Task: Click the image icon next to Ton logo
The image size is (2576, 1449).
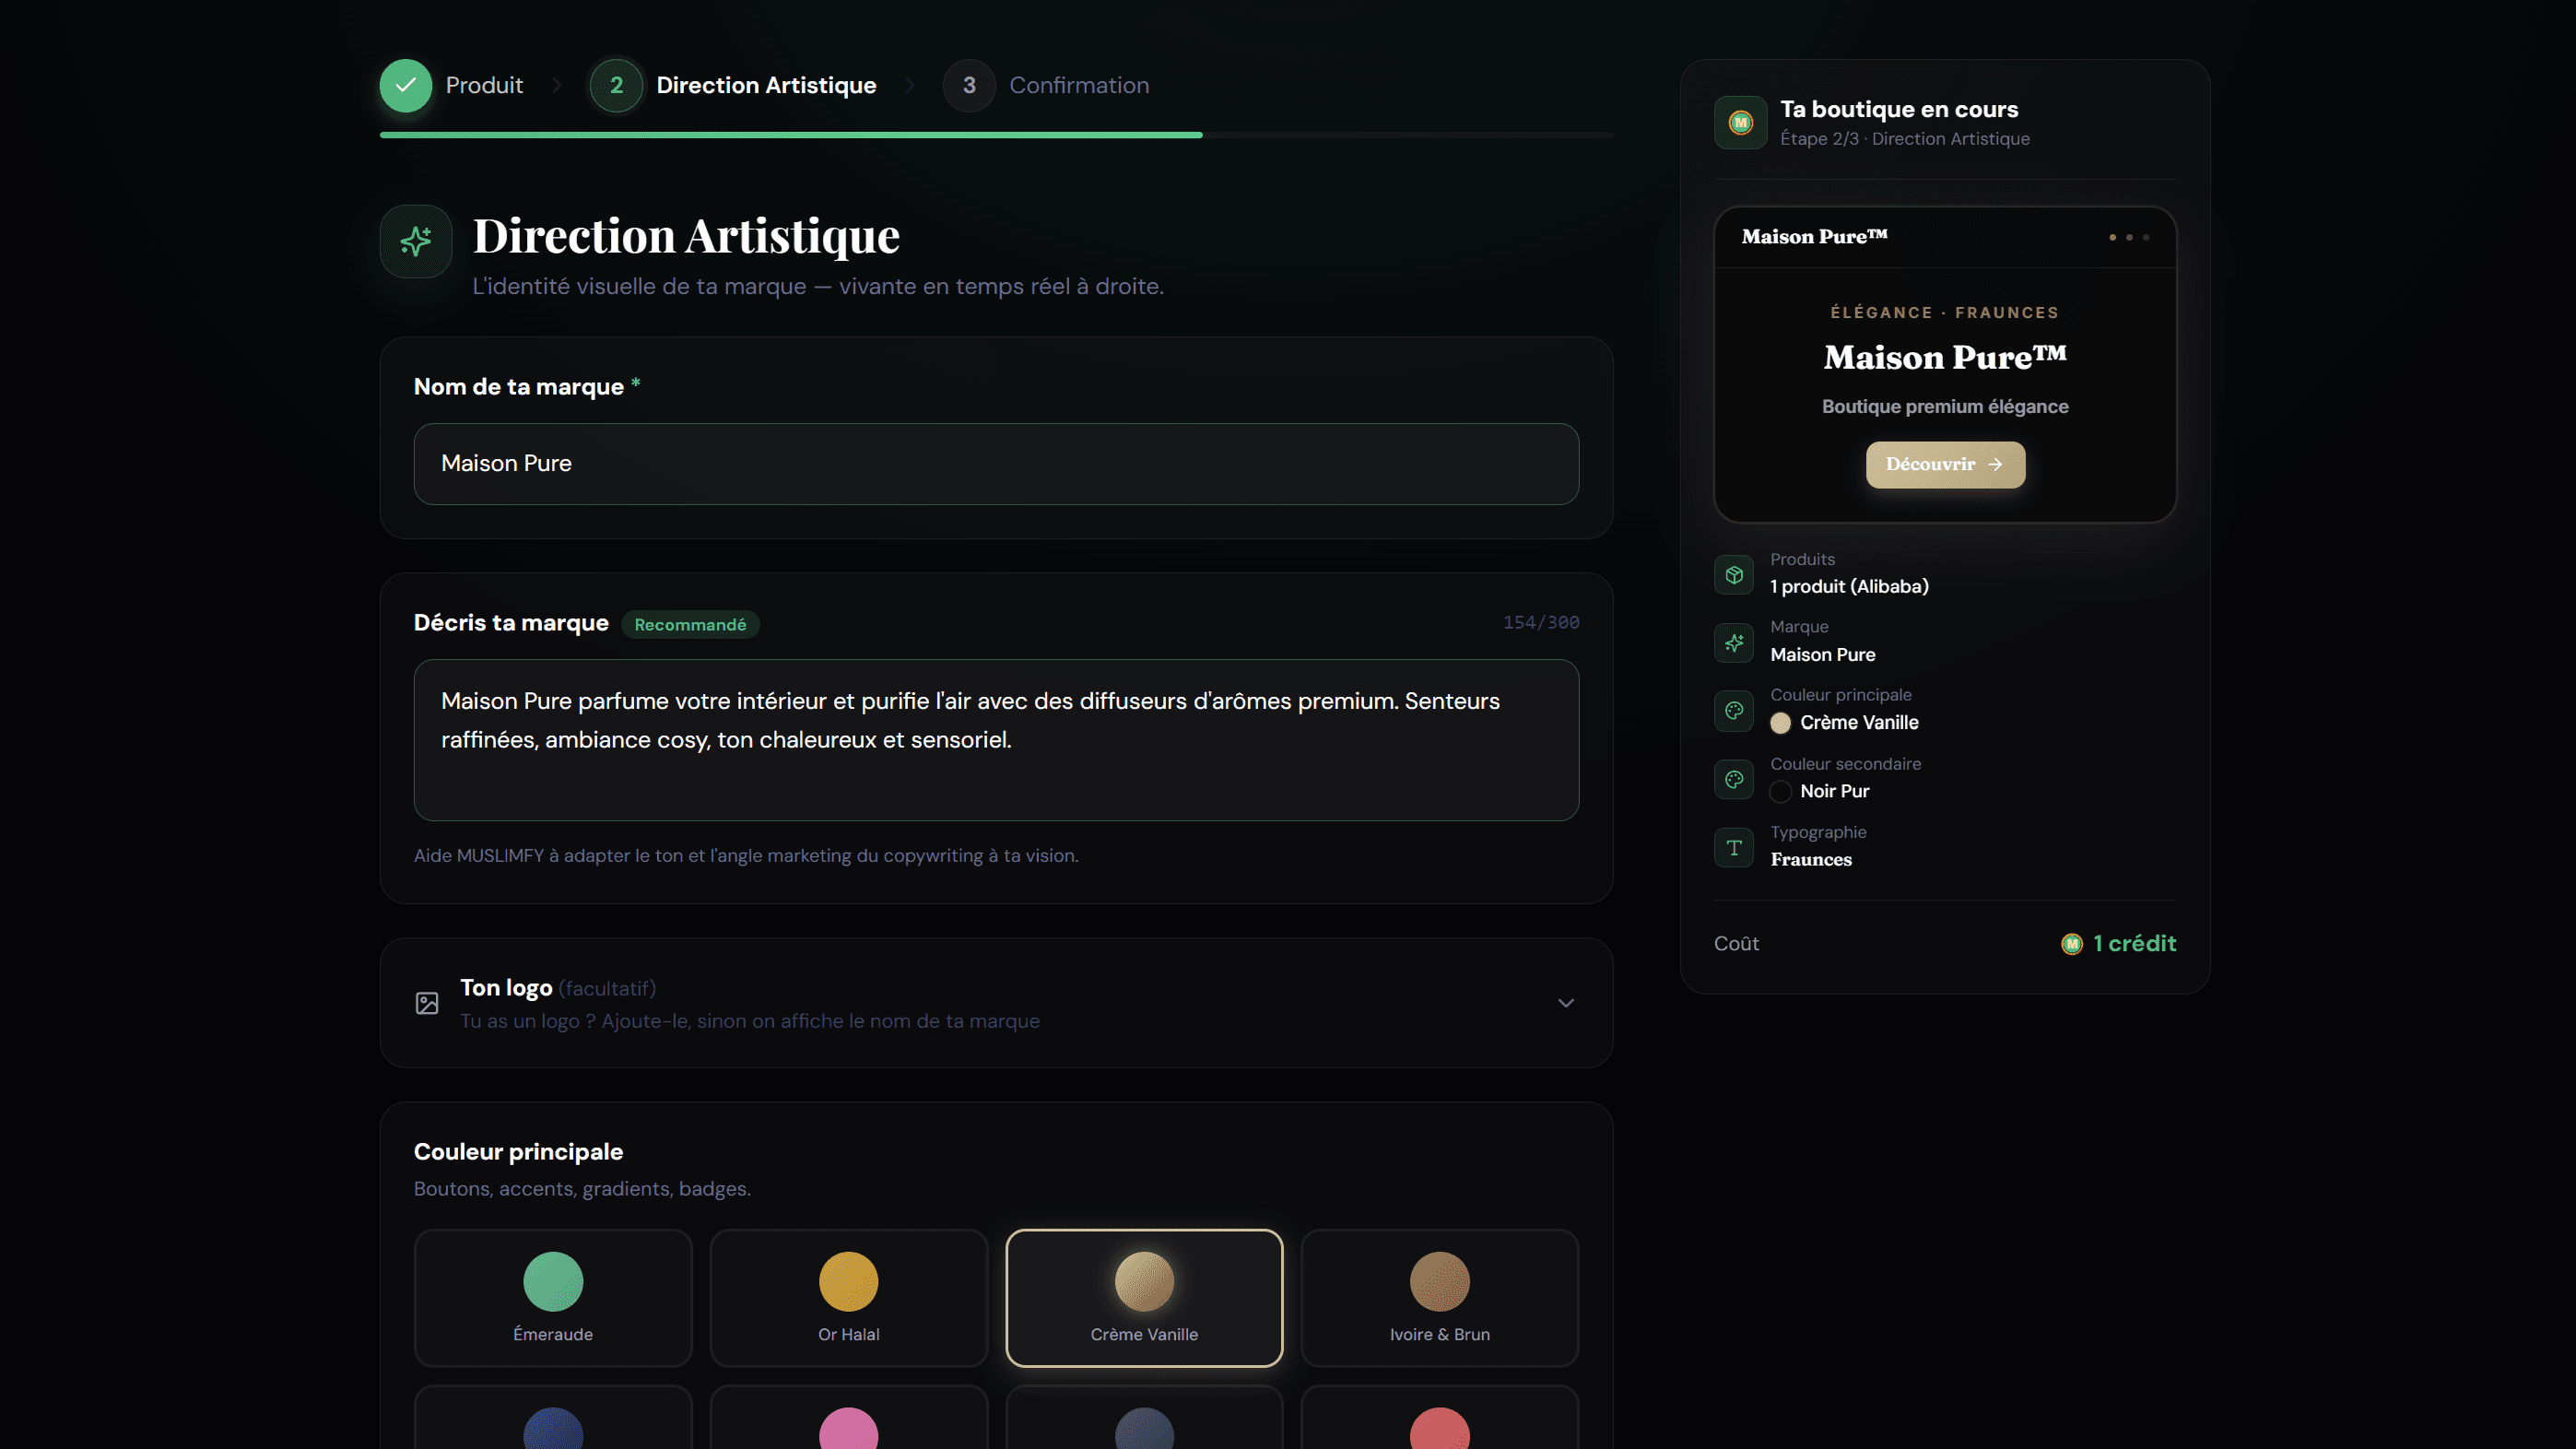Action: coord(427,1003)
